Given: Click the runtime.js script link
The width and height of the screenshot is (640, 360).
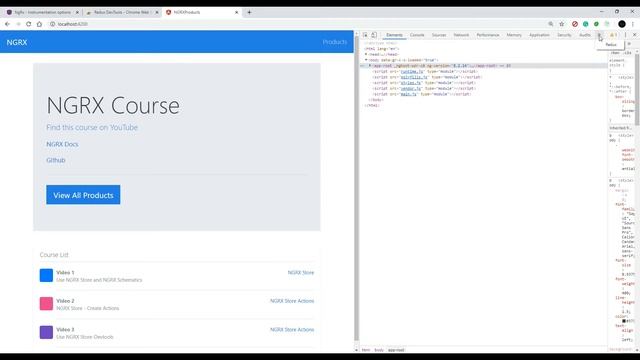Looking at the screenshot, I should point(412,71).
